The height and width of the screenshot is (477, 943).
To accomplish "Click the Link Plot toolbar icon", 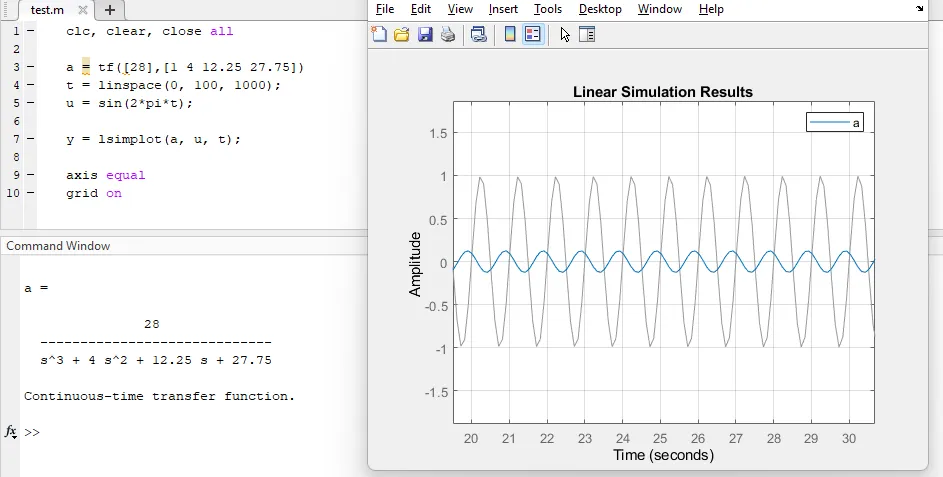I will pos(479,35).
